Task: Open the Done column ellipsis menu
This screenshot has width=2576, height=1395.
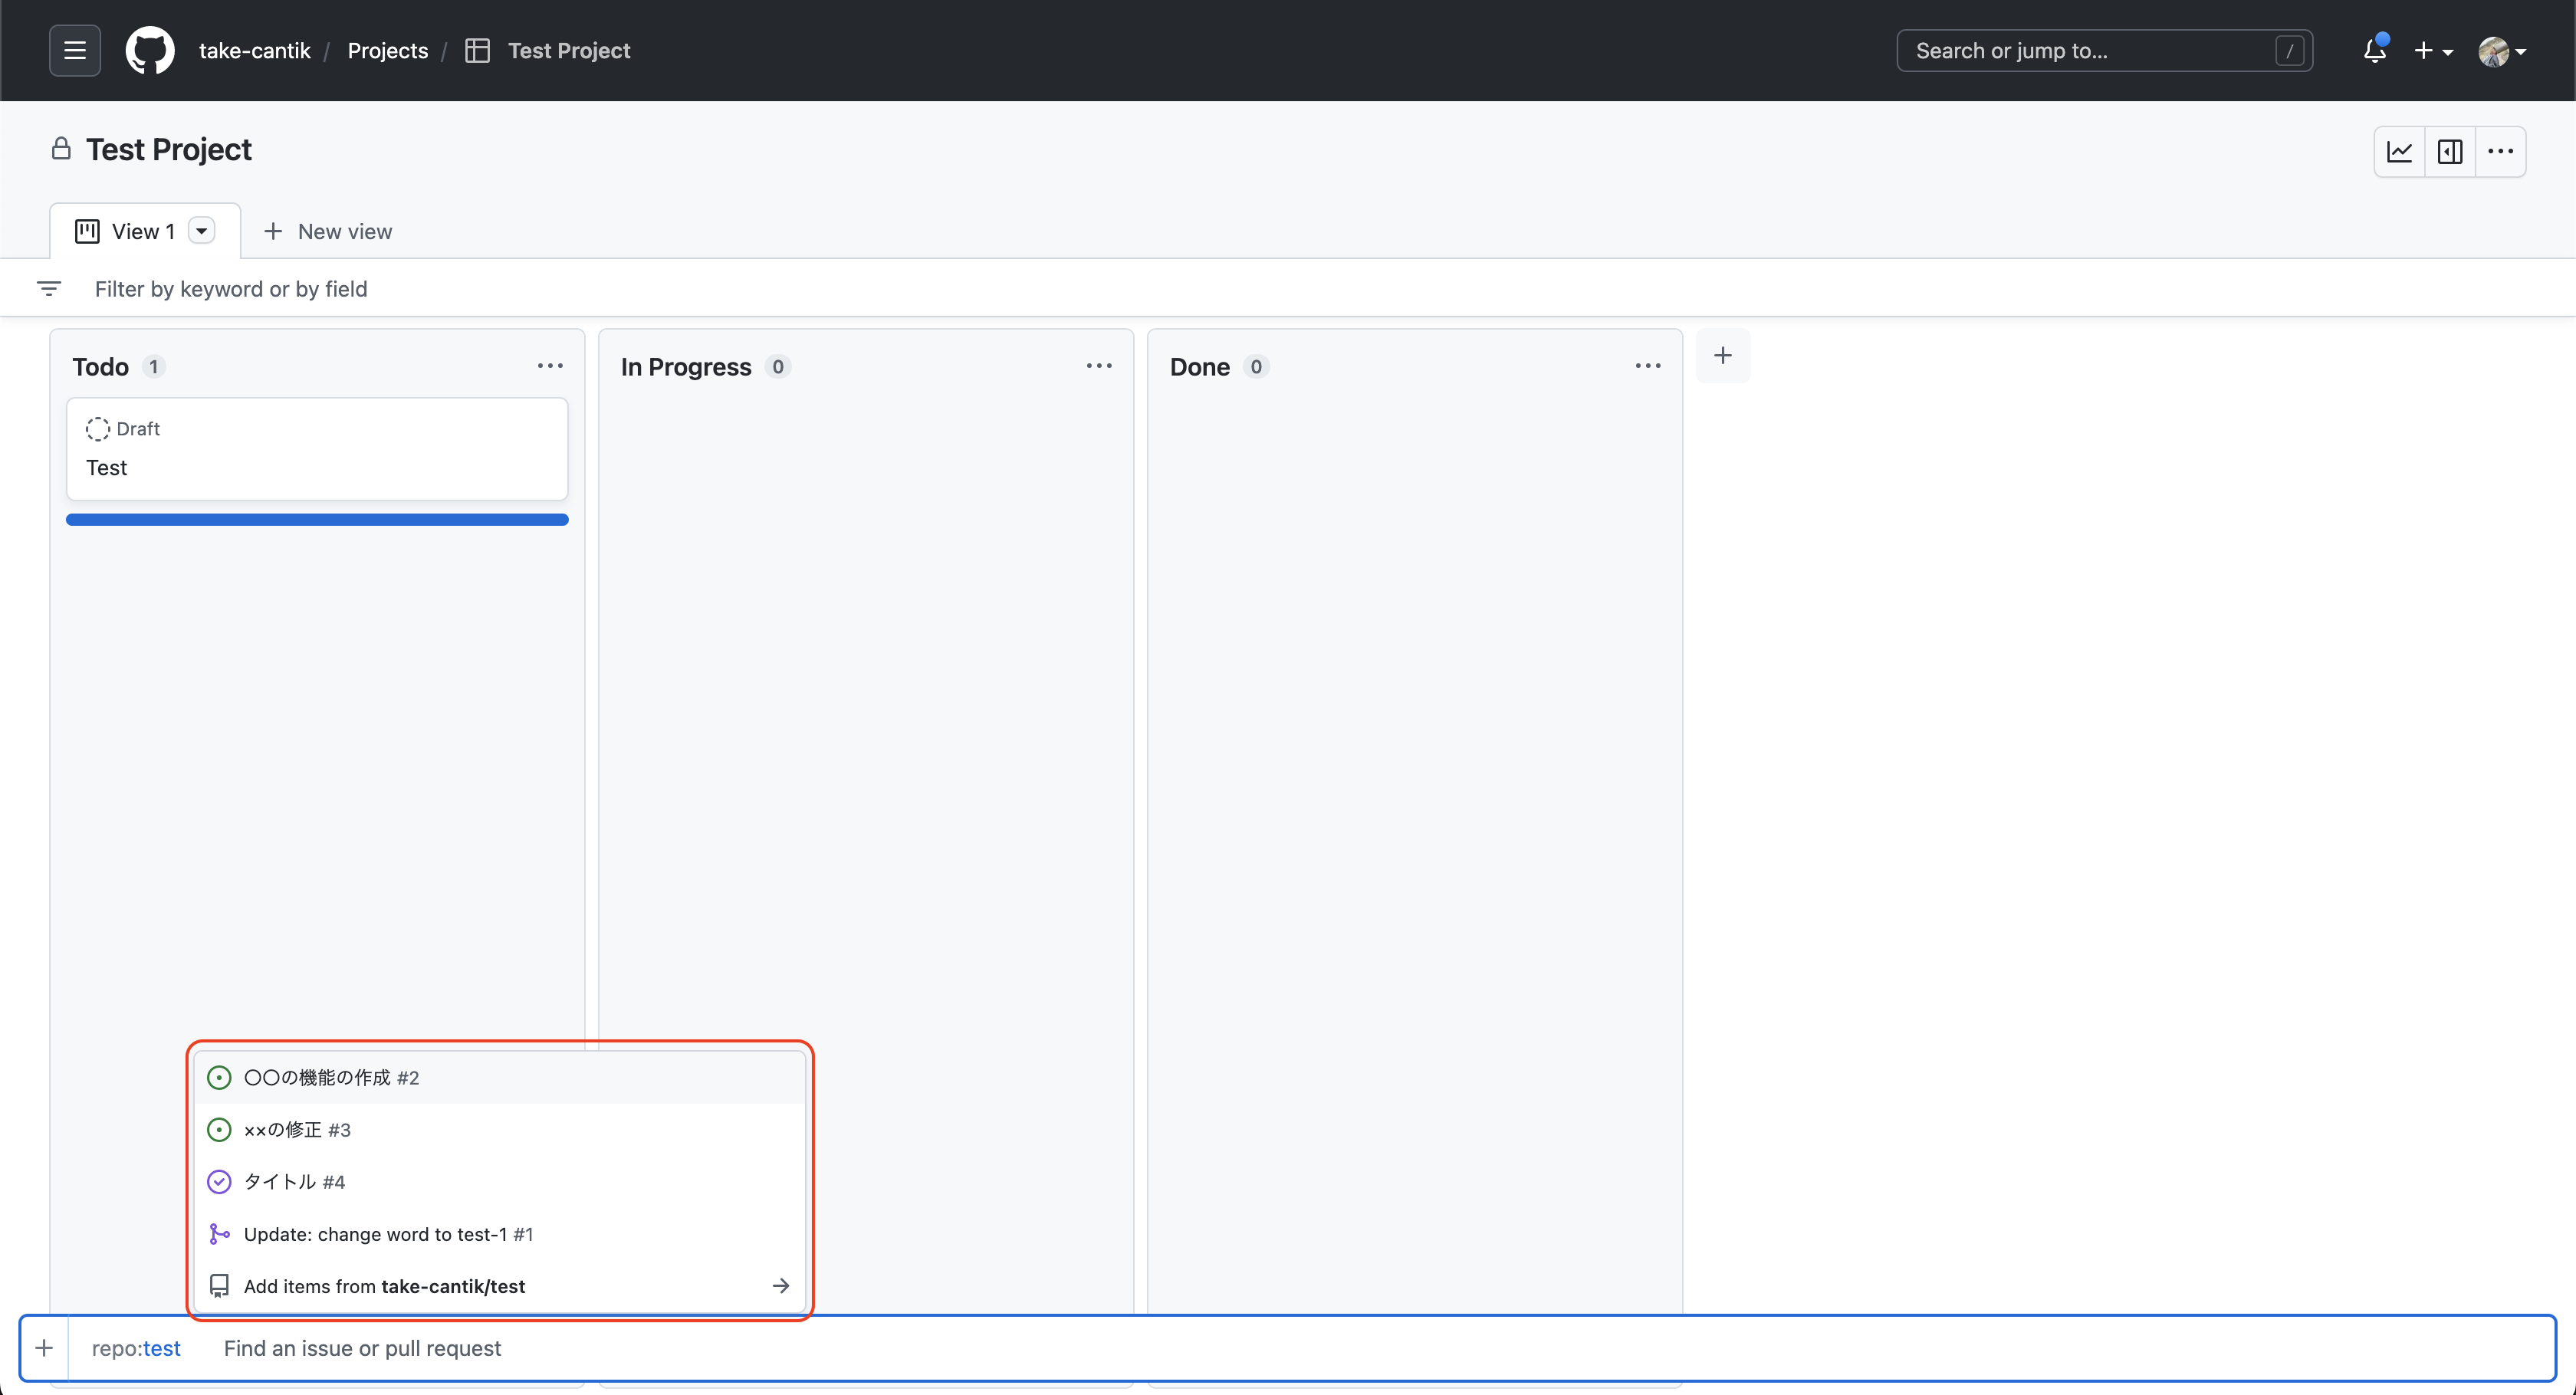Action: 1647,365
